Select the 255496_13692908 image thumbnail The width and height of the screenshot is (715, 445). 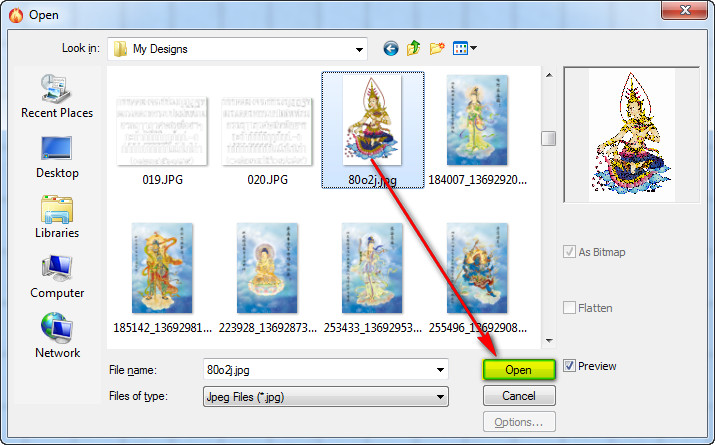coord(477,268)
